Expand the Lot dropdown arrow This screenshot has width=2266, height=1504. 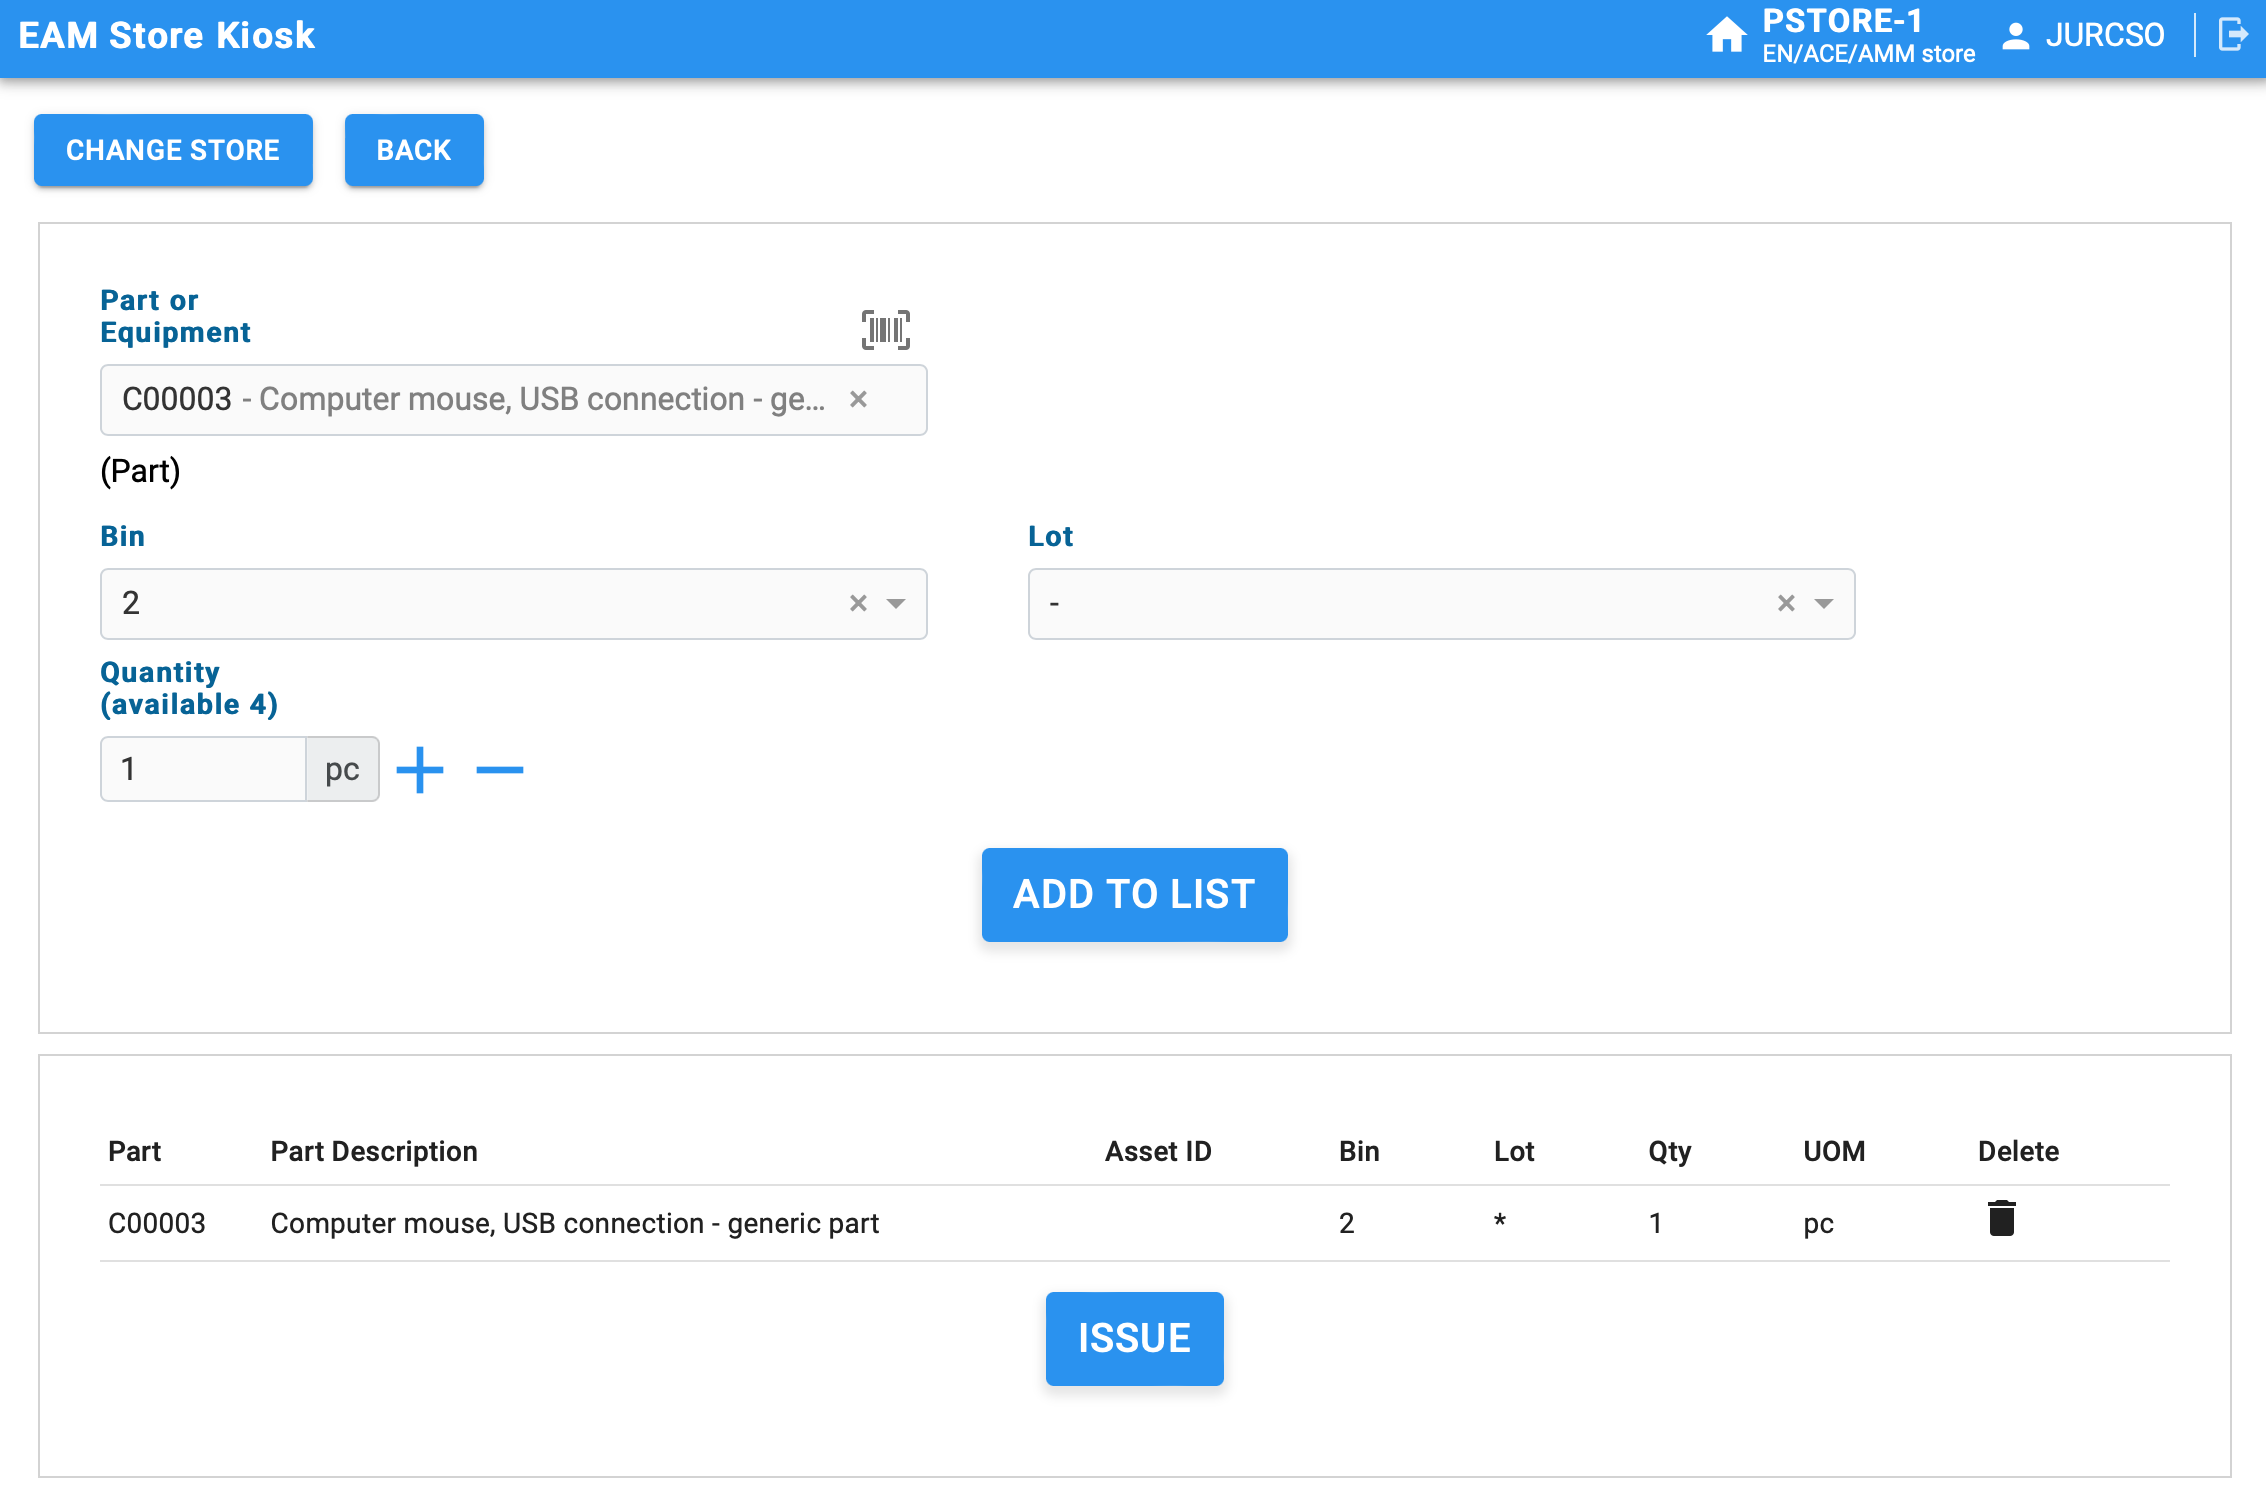point(1824,604)
